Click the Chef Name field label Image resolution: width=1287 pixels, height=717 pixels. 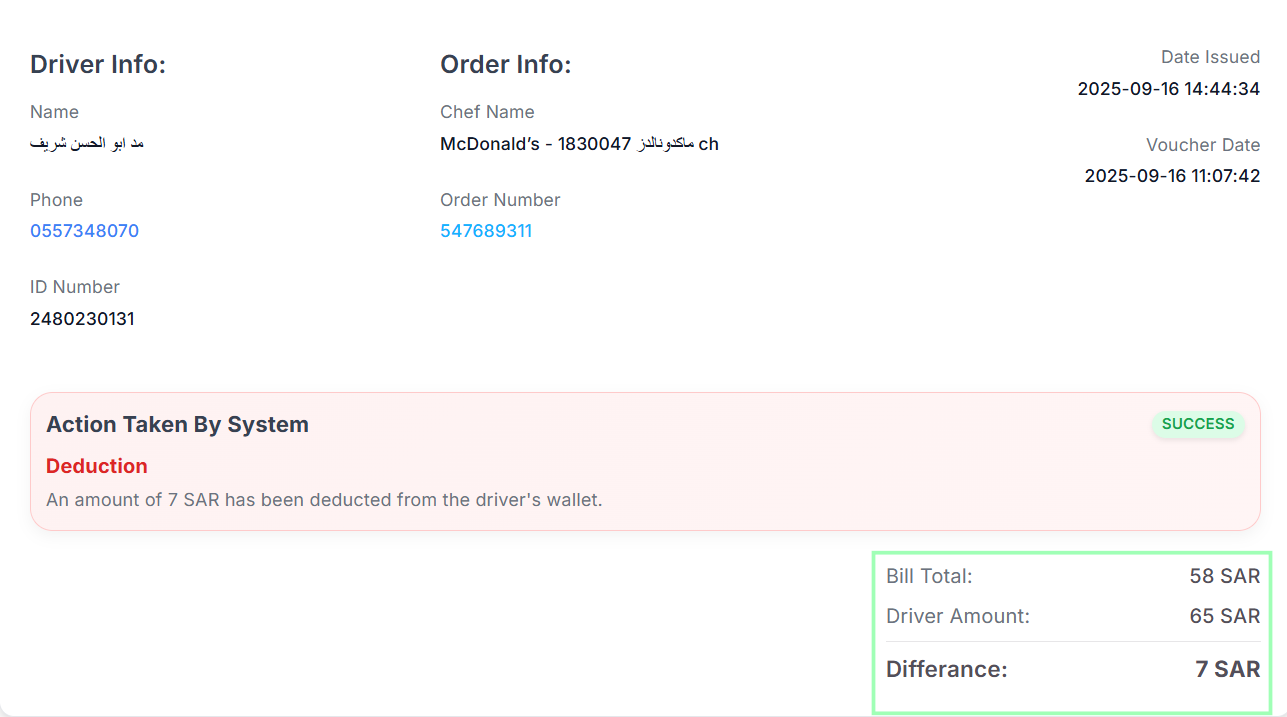[487, 112]
